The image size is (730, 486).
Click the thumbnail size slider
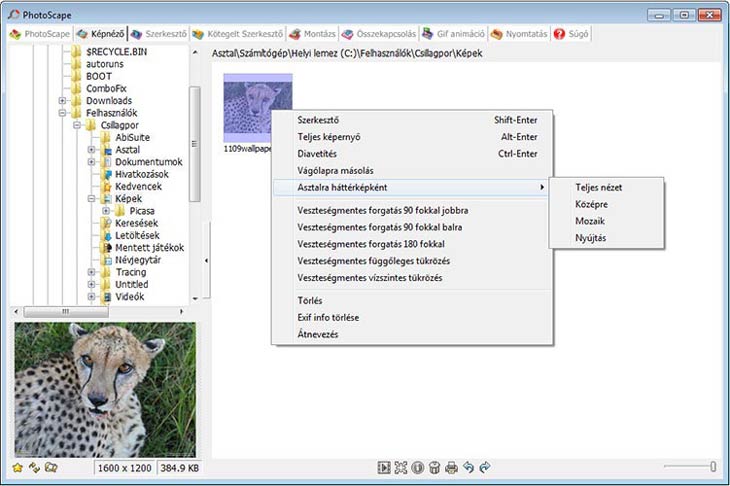click(712, 467)
